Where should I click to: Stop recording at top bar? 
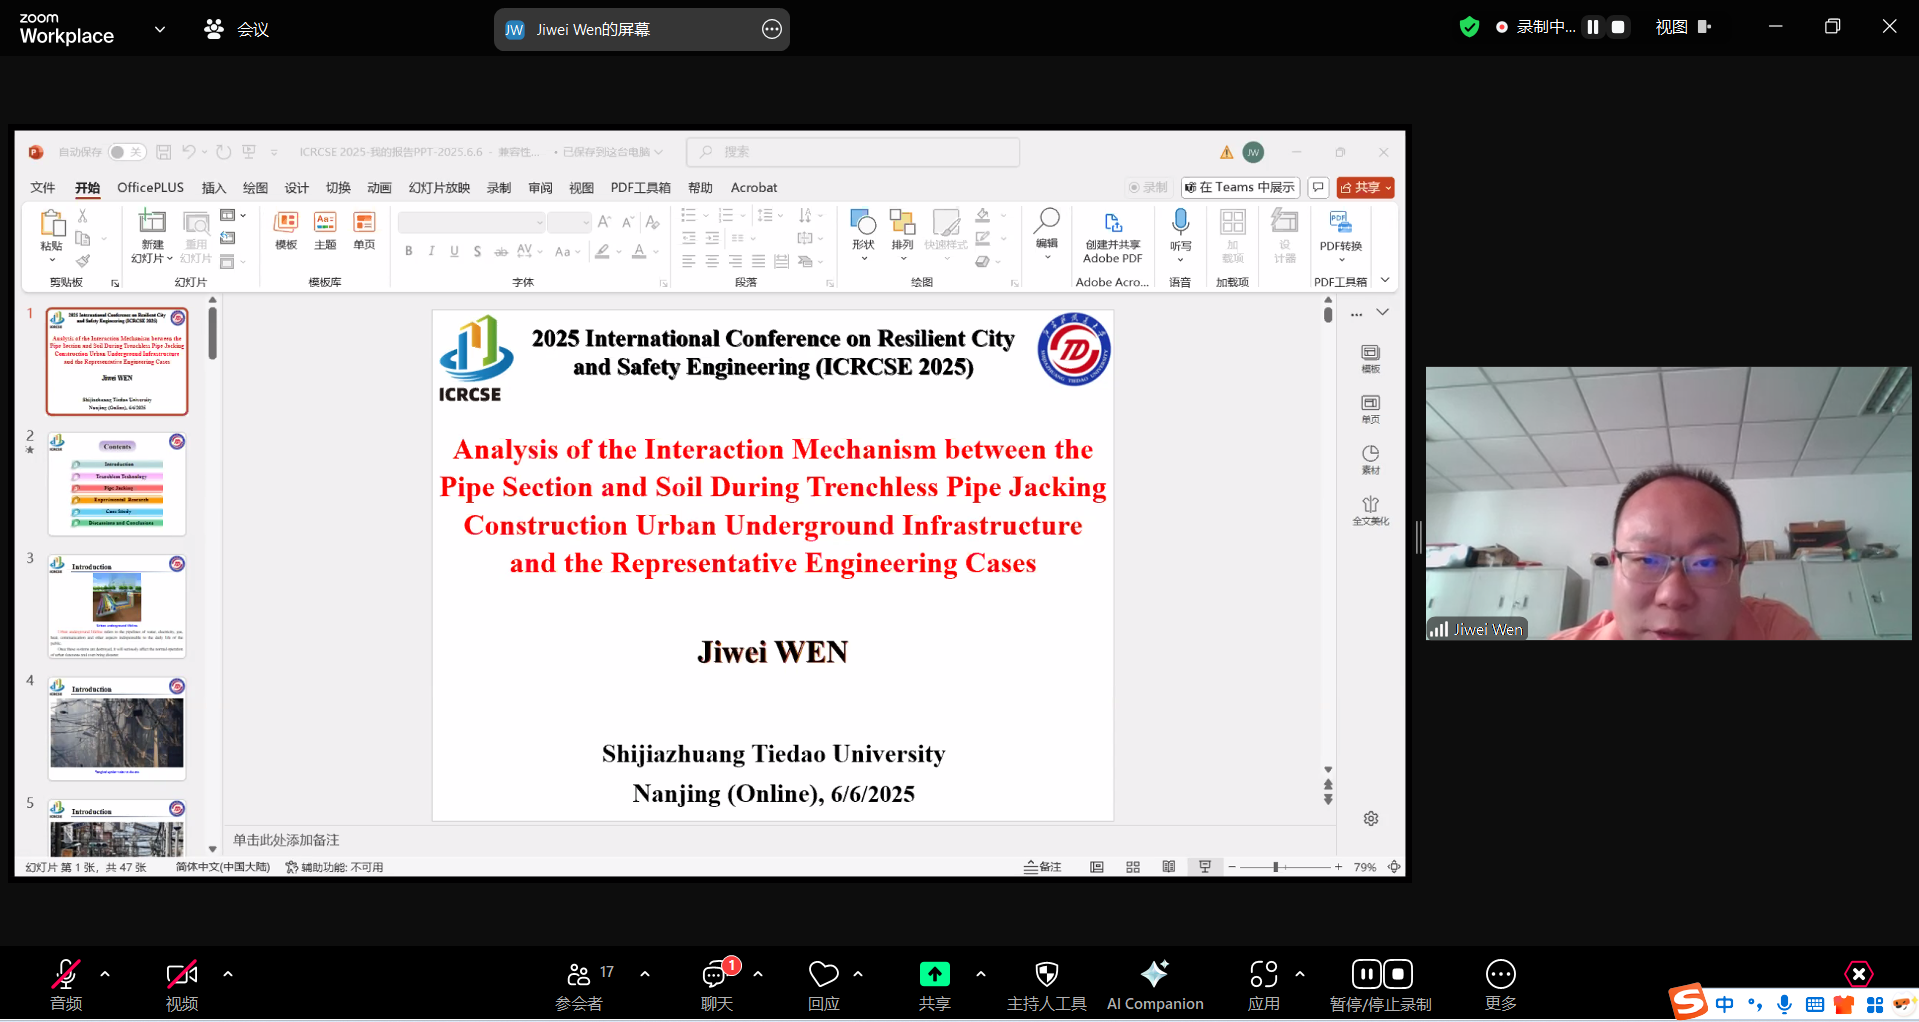(x=1618, y=27)
